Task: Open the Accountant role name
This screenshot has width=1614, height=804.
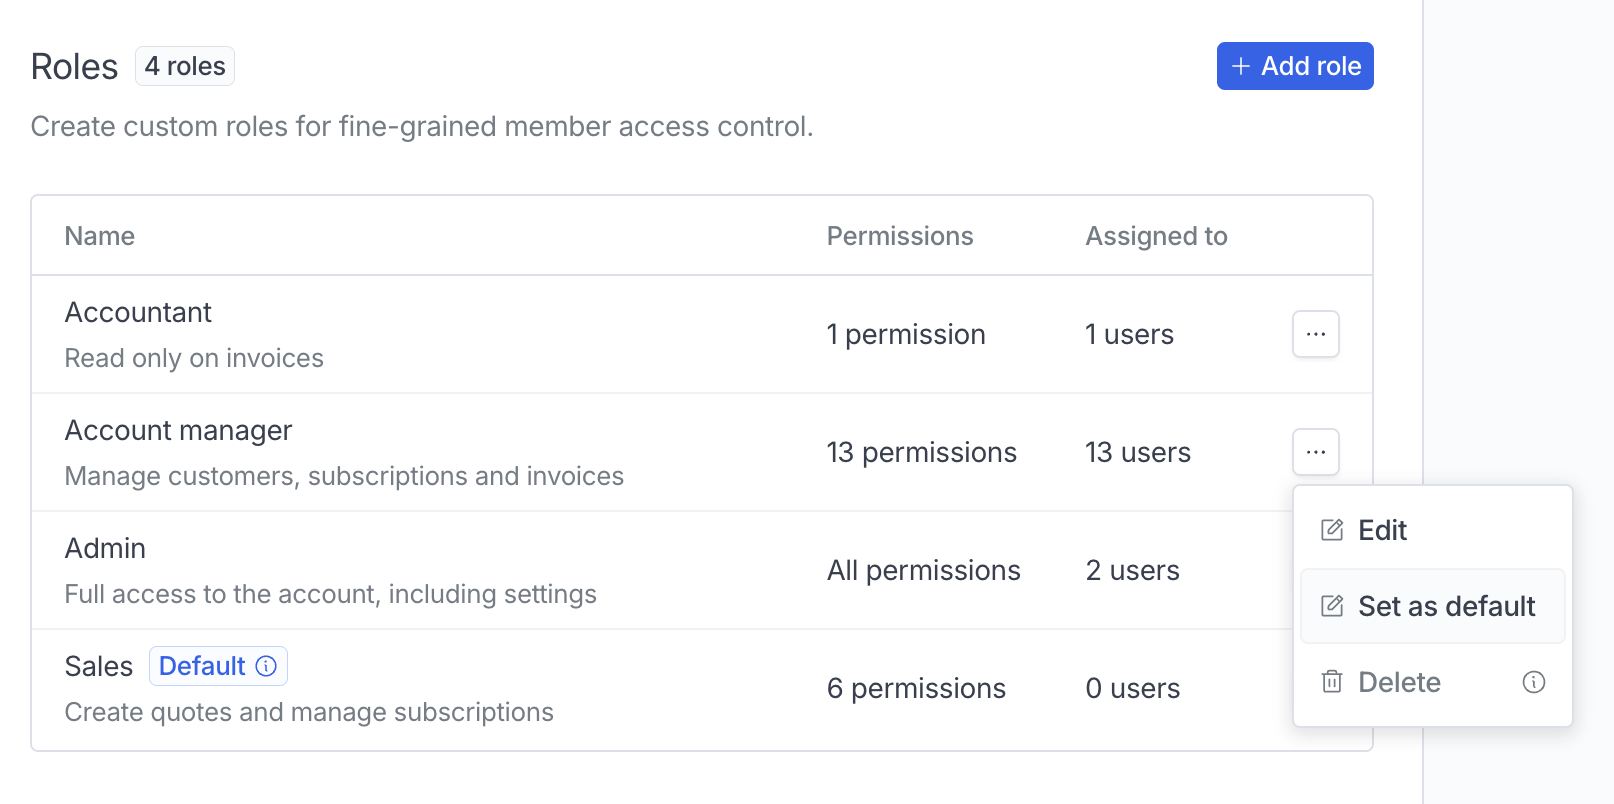Action: (x=138, y=313)
